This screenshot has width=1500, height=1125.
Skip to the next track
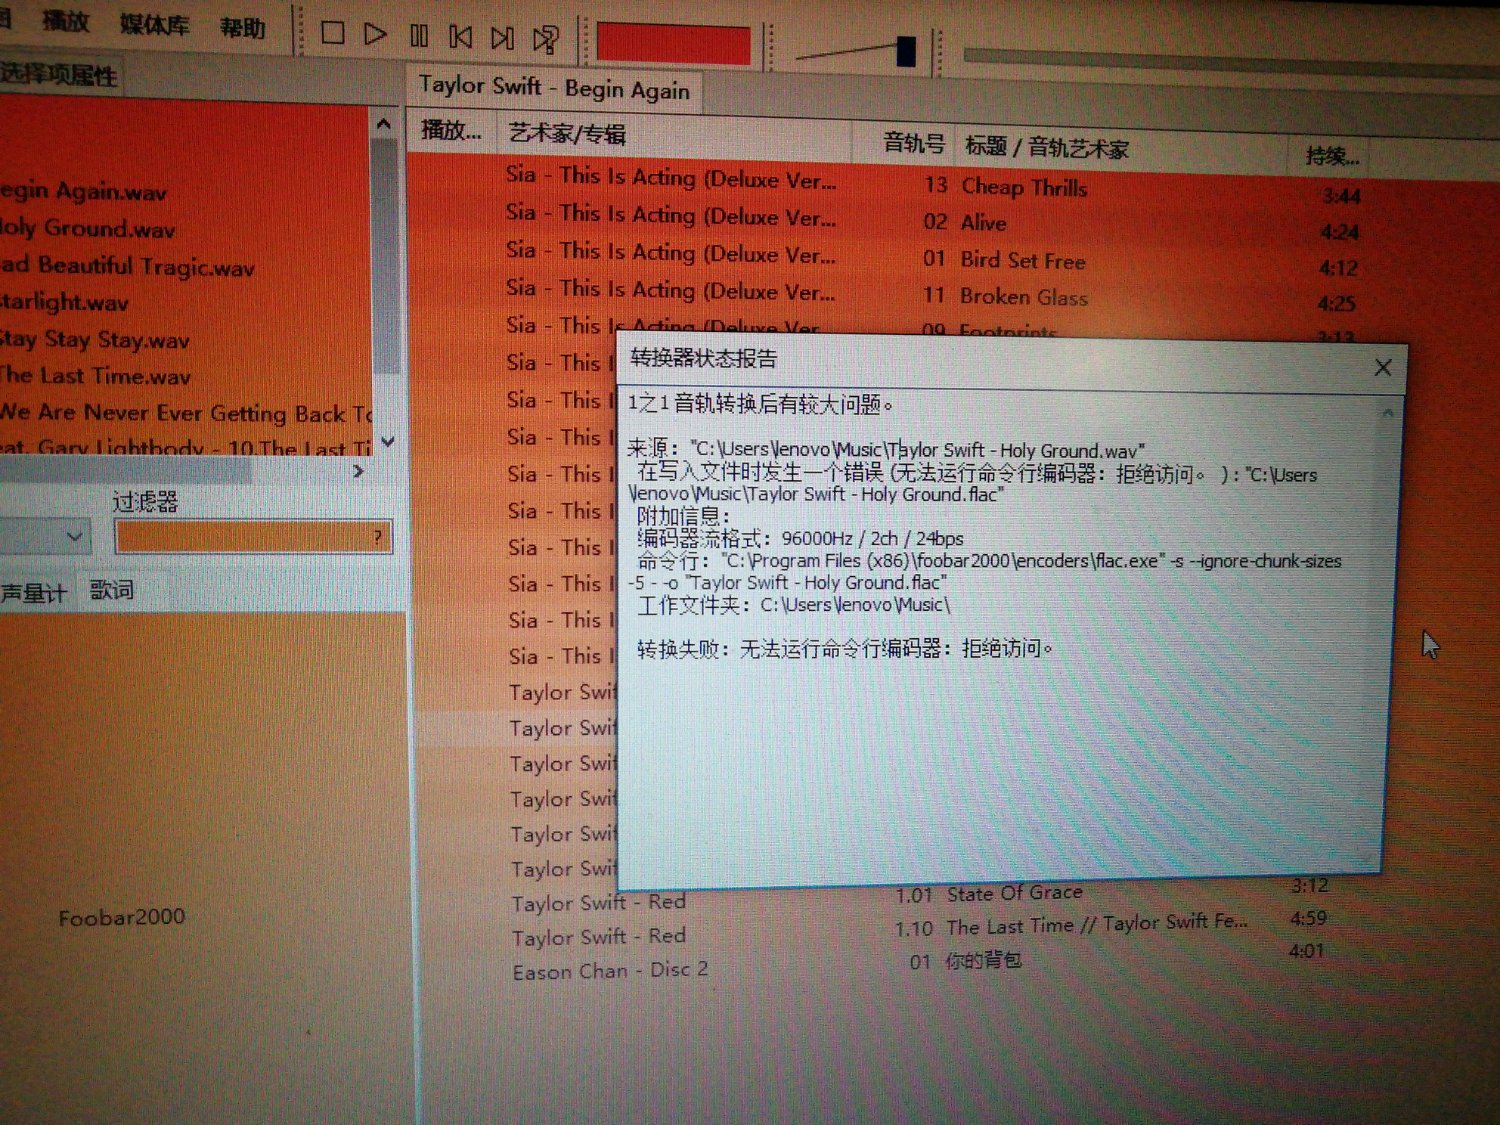[x=502, y=38]
